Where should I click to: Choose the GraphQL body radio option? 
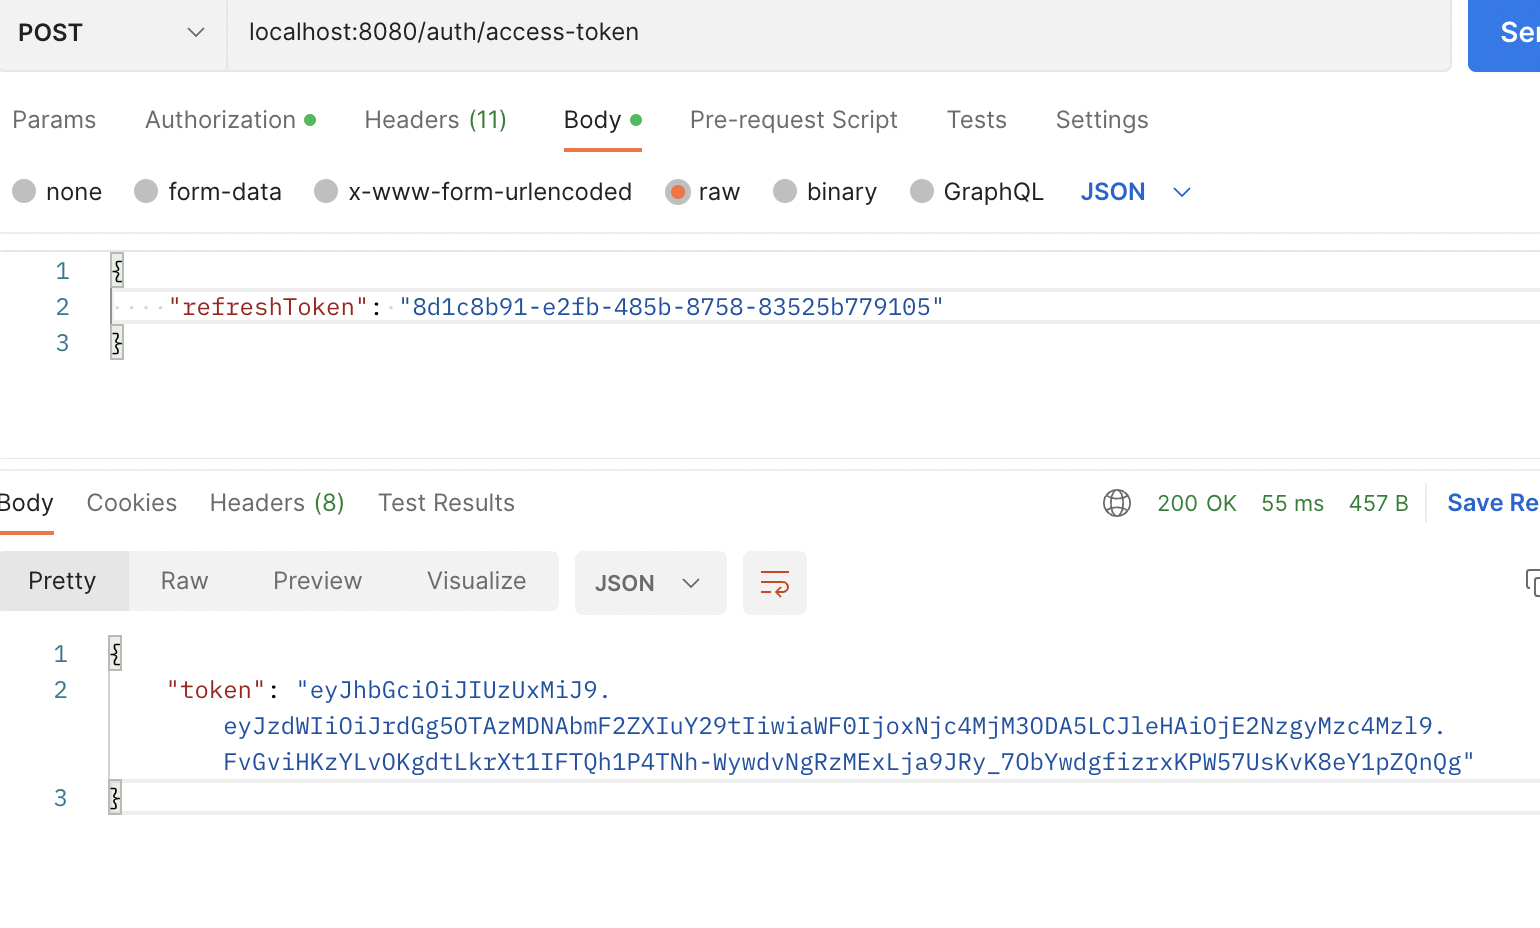pos(922,191)
